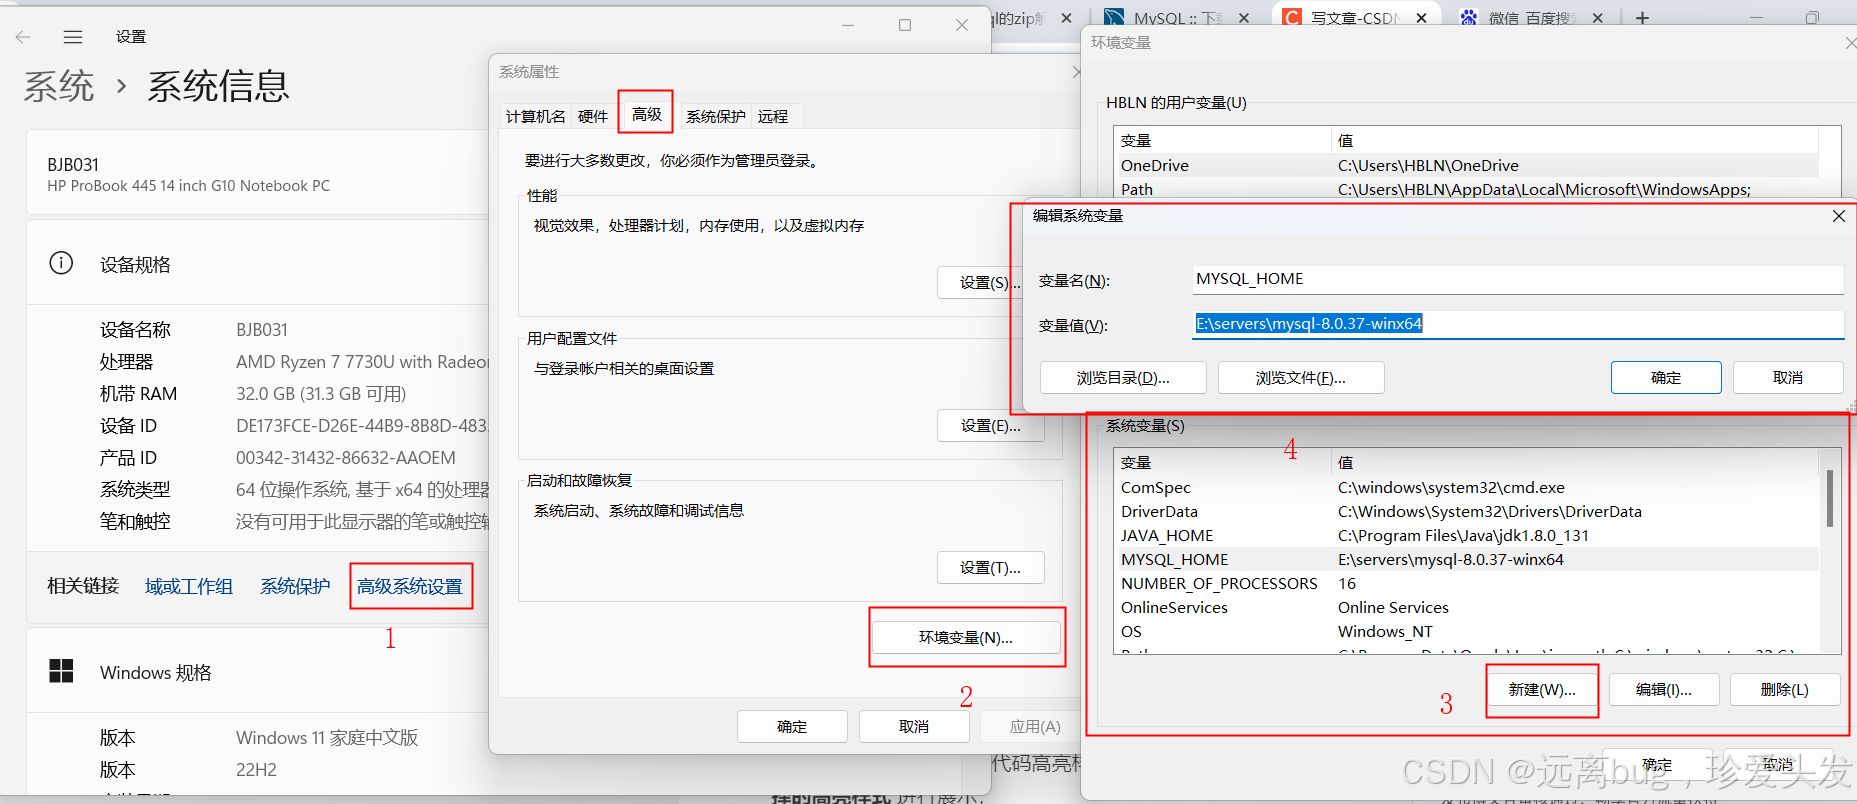Screen dimensions: 1857x804
Task: Click 确定 in System Properties dialog
Action: click(x=792, y=726)
